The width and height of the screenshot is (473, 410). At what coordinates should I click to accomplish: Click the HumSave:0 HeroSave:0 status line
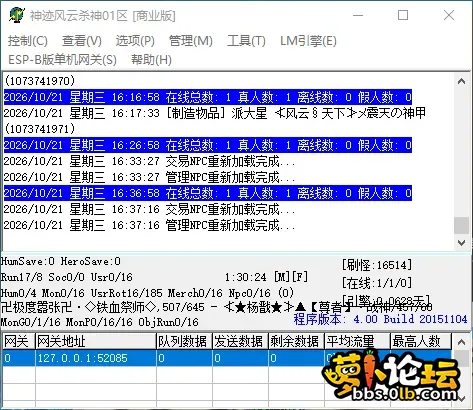coord(61,261)
